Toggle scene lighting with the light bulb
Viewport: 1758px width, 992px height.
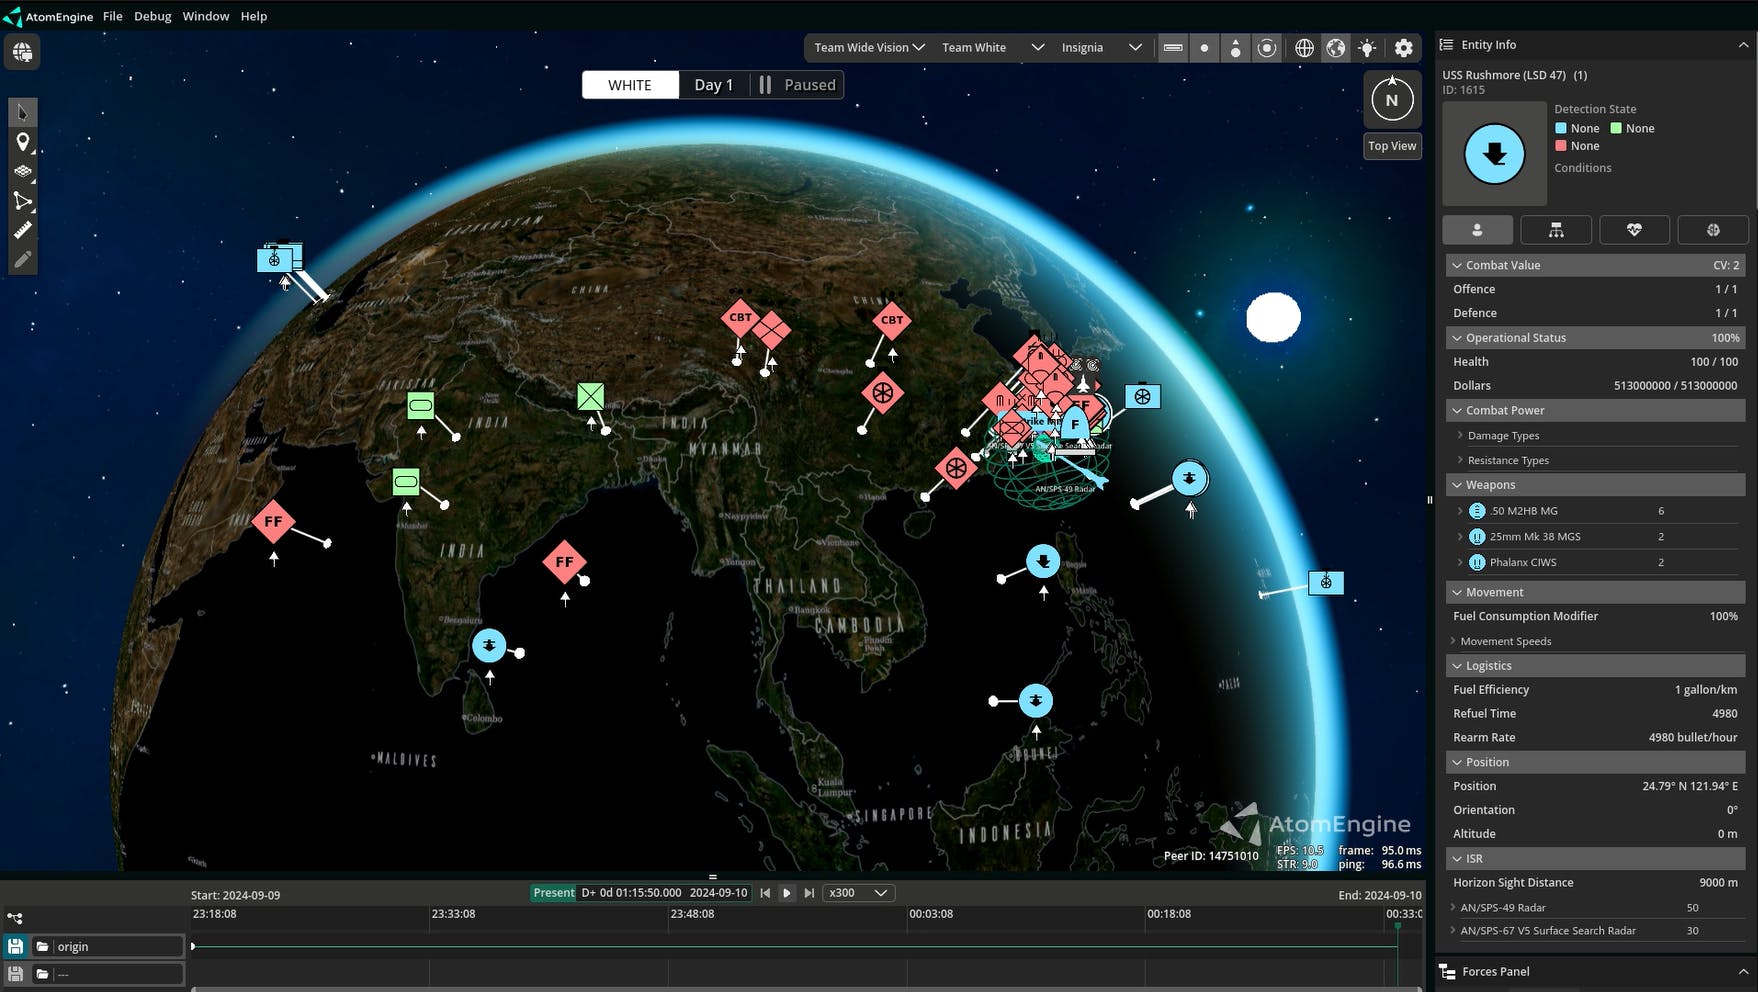(x=1366, y=47)
